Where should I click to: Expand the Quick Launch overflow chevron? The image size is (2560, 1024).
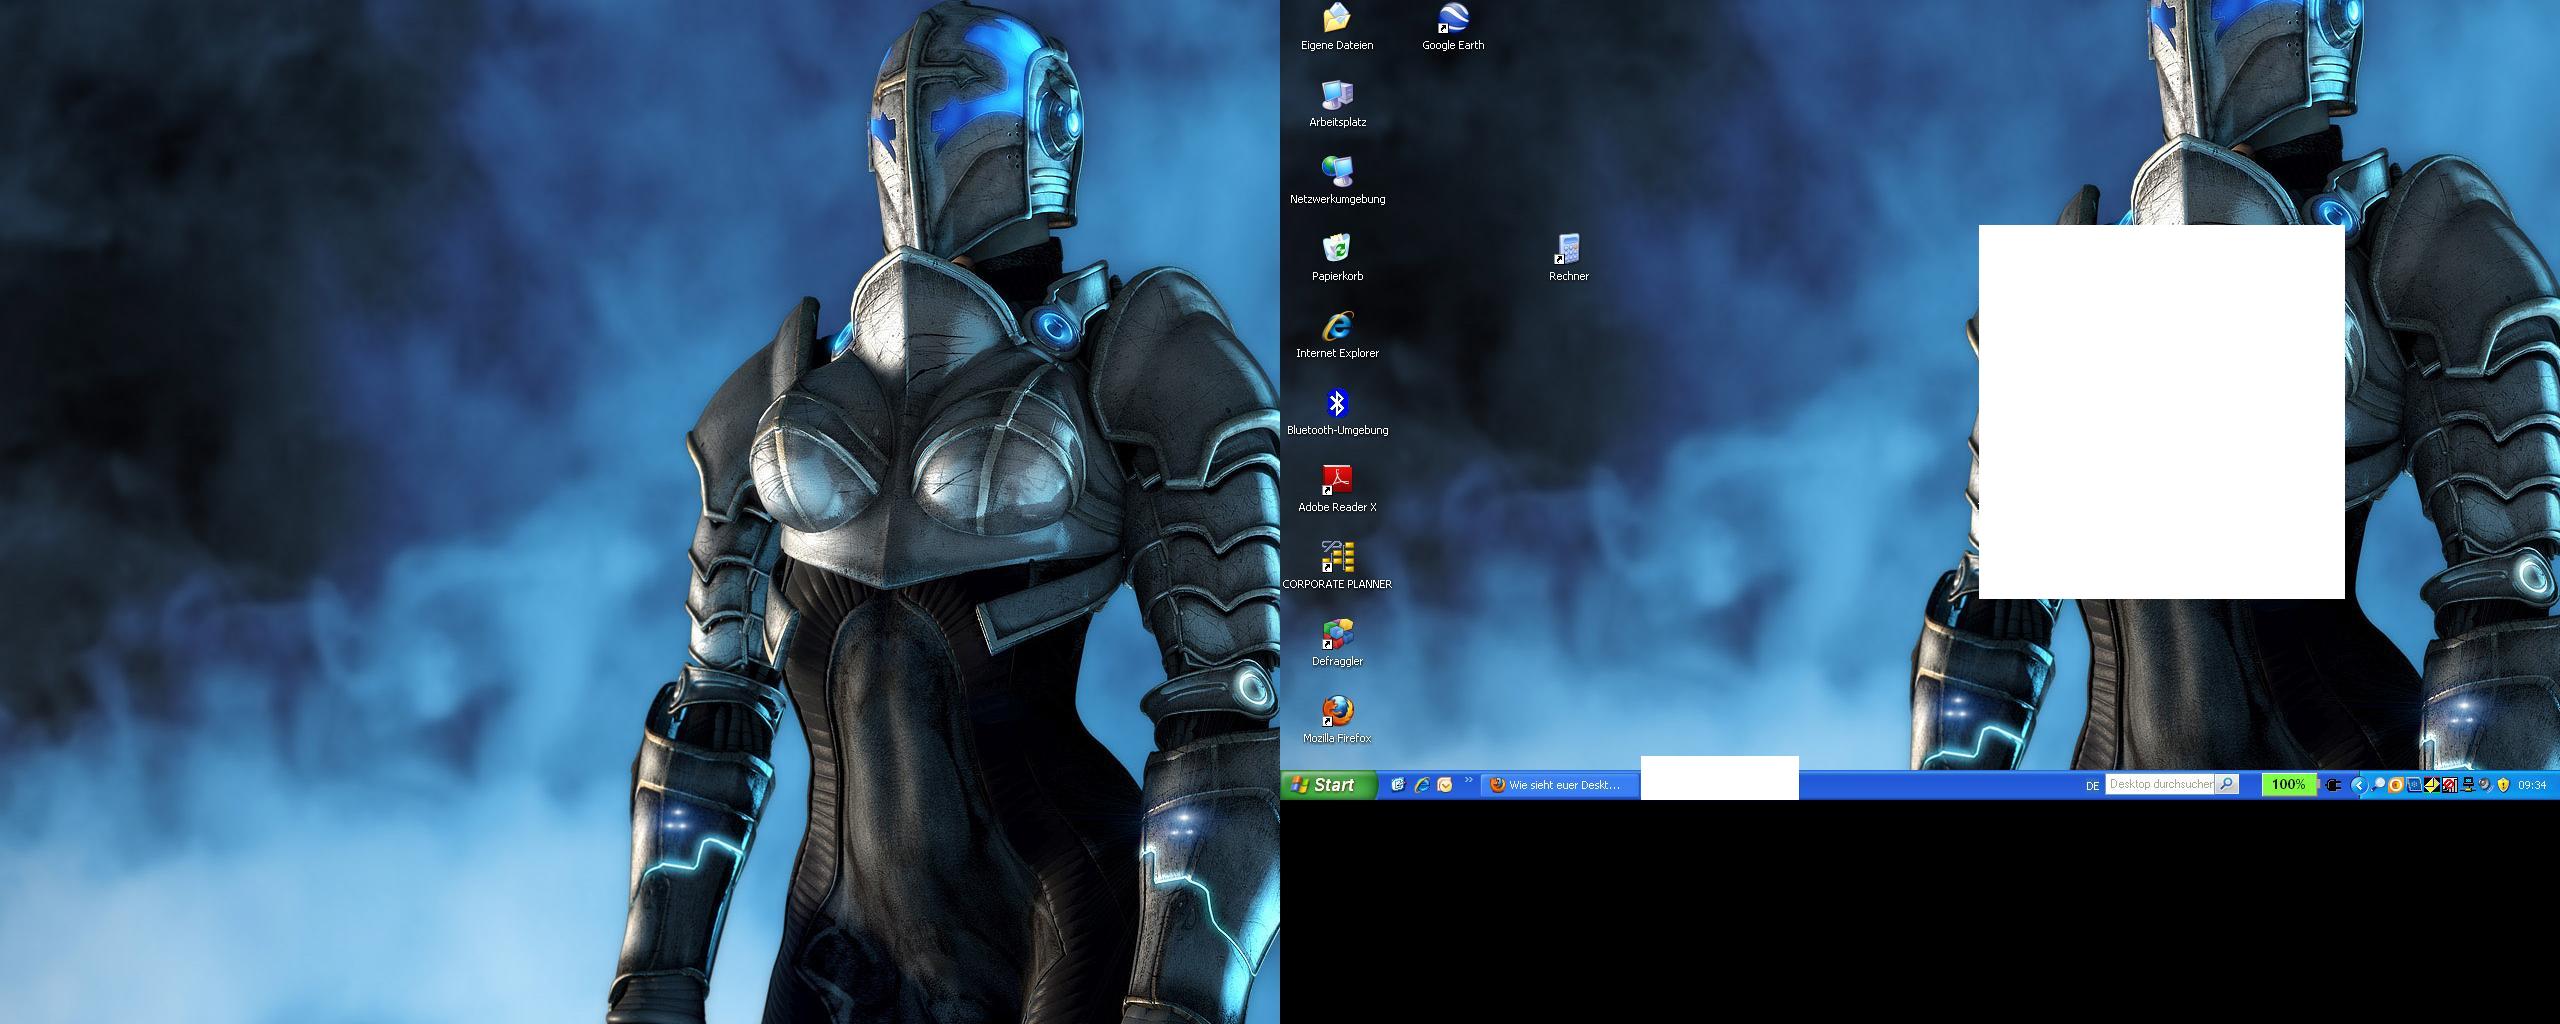[1469, 780]
